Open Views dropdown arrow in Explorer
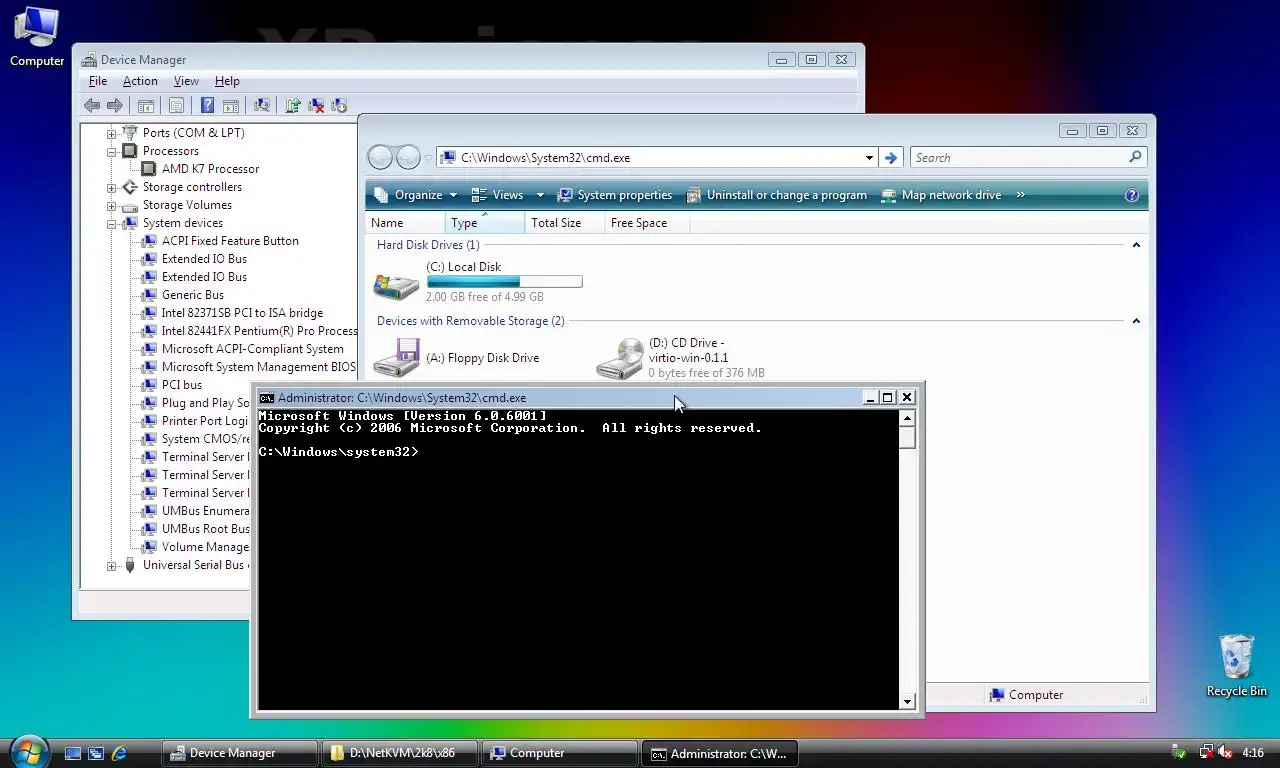Screen dimensions: 1280x768 540,195
